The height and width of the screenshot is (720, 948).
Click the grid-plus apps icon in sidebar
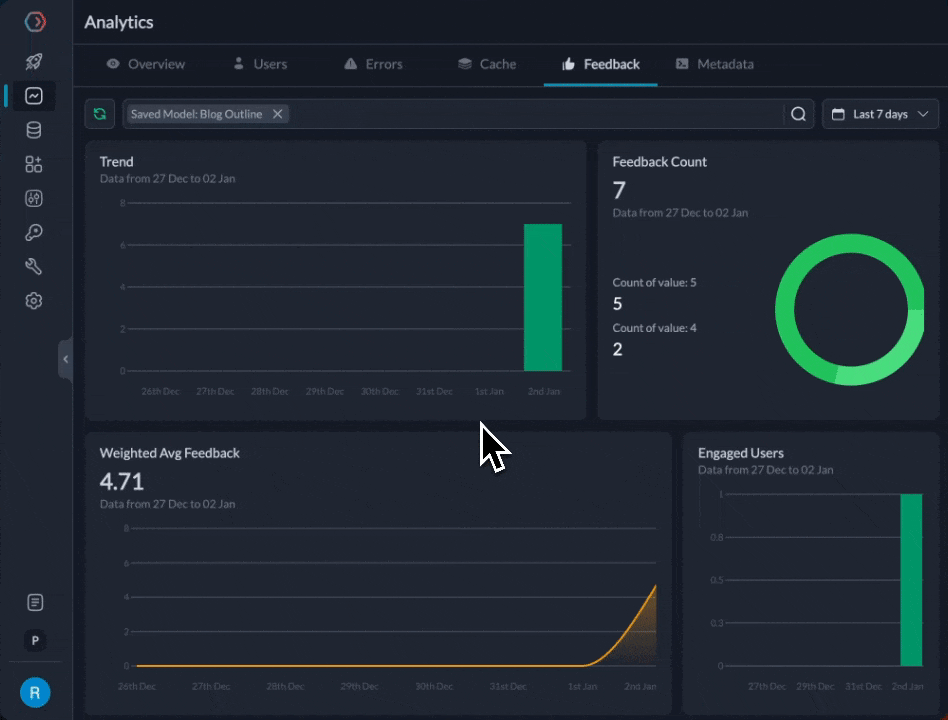click(34, 164)
